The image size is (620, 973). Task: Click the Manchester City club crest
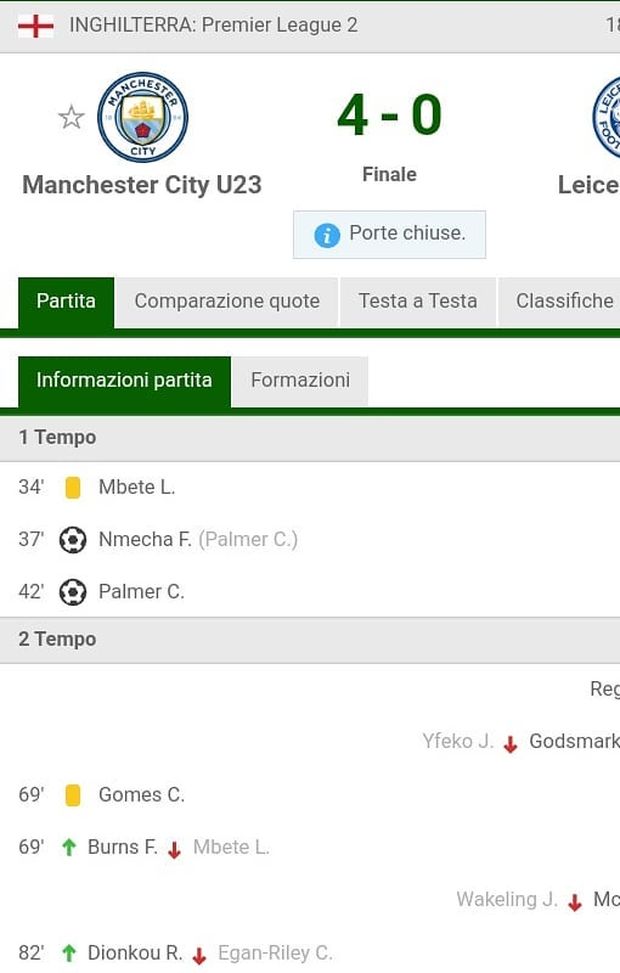point(143,117)
